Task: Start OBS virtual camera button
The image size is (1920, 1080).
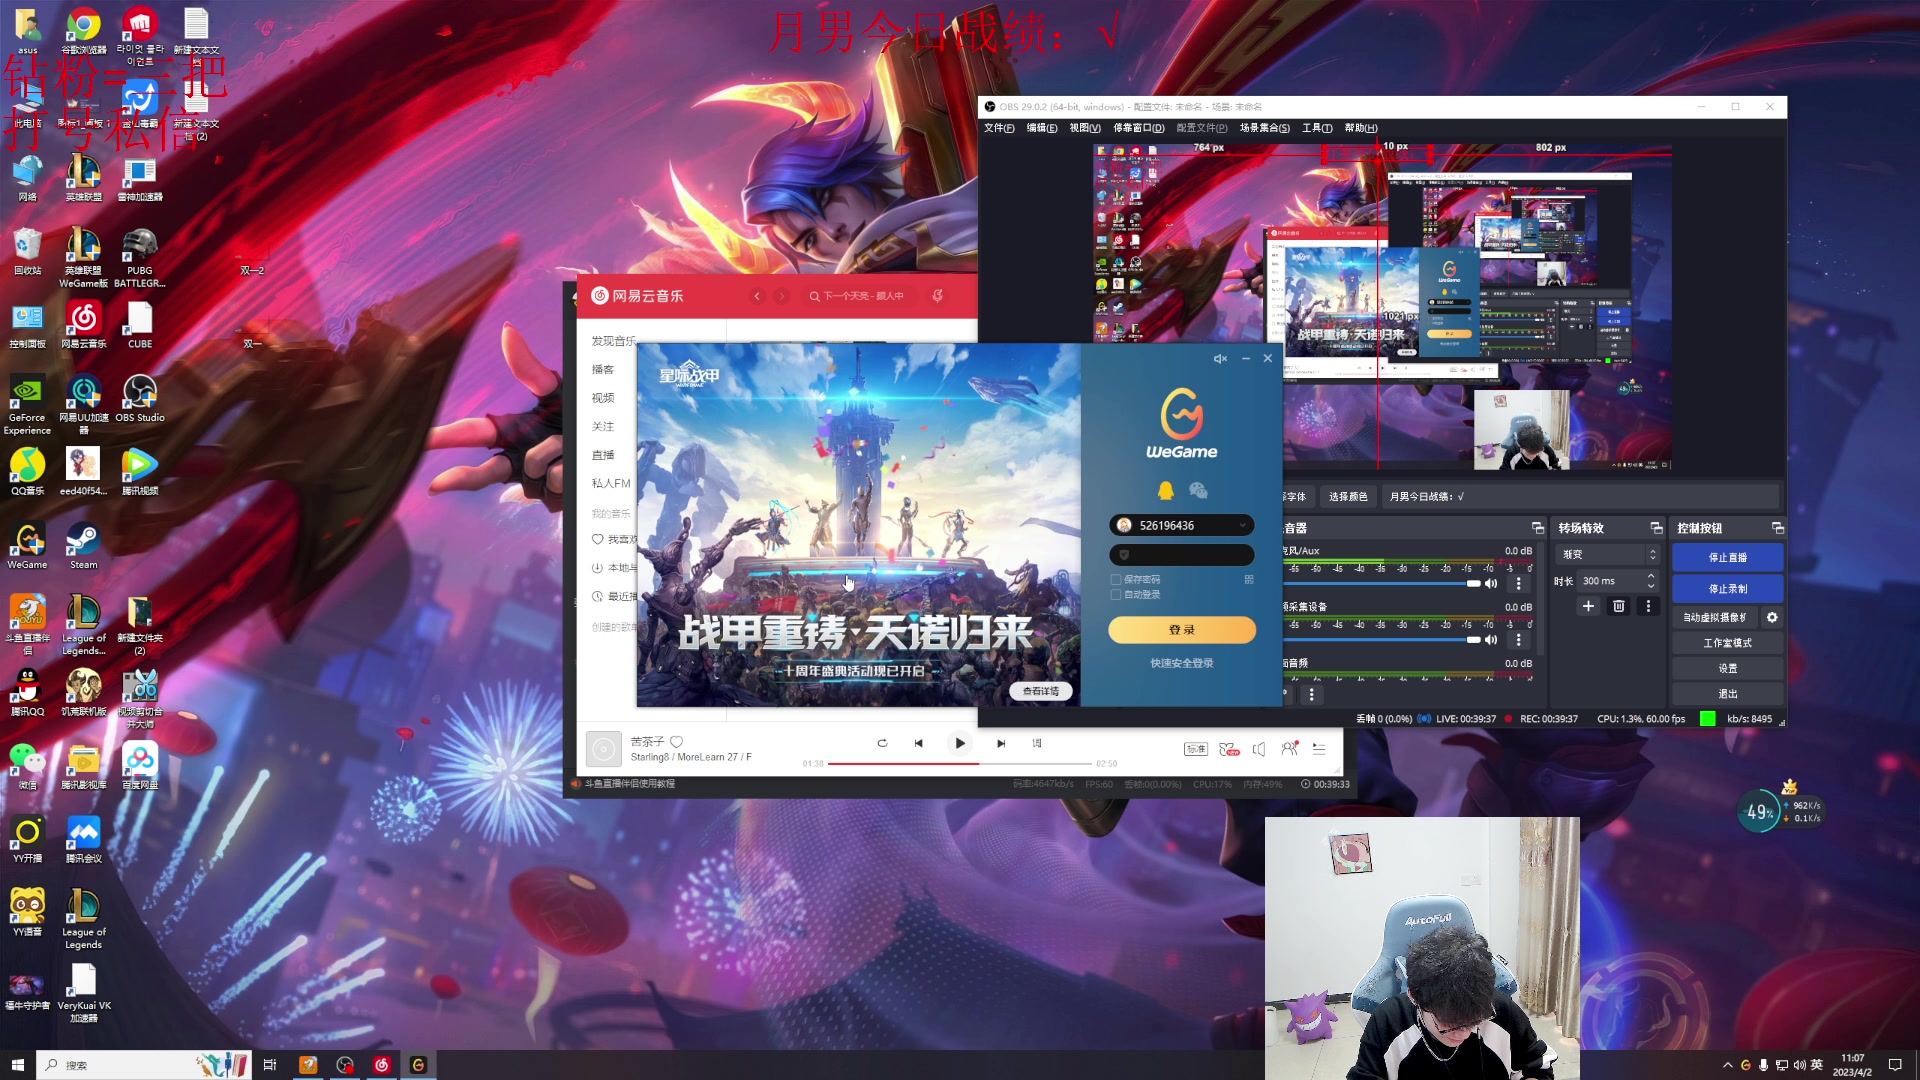Action: 1714,618
